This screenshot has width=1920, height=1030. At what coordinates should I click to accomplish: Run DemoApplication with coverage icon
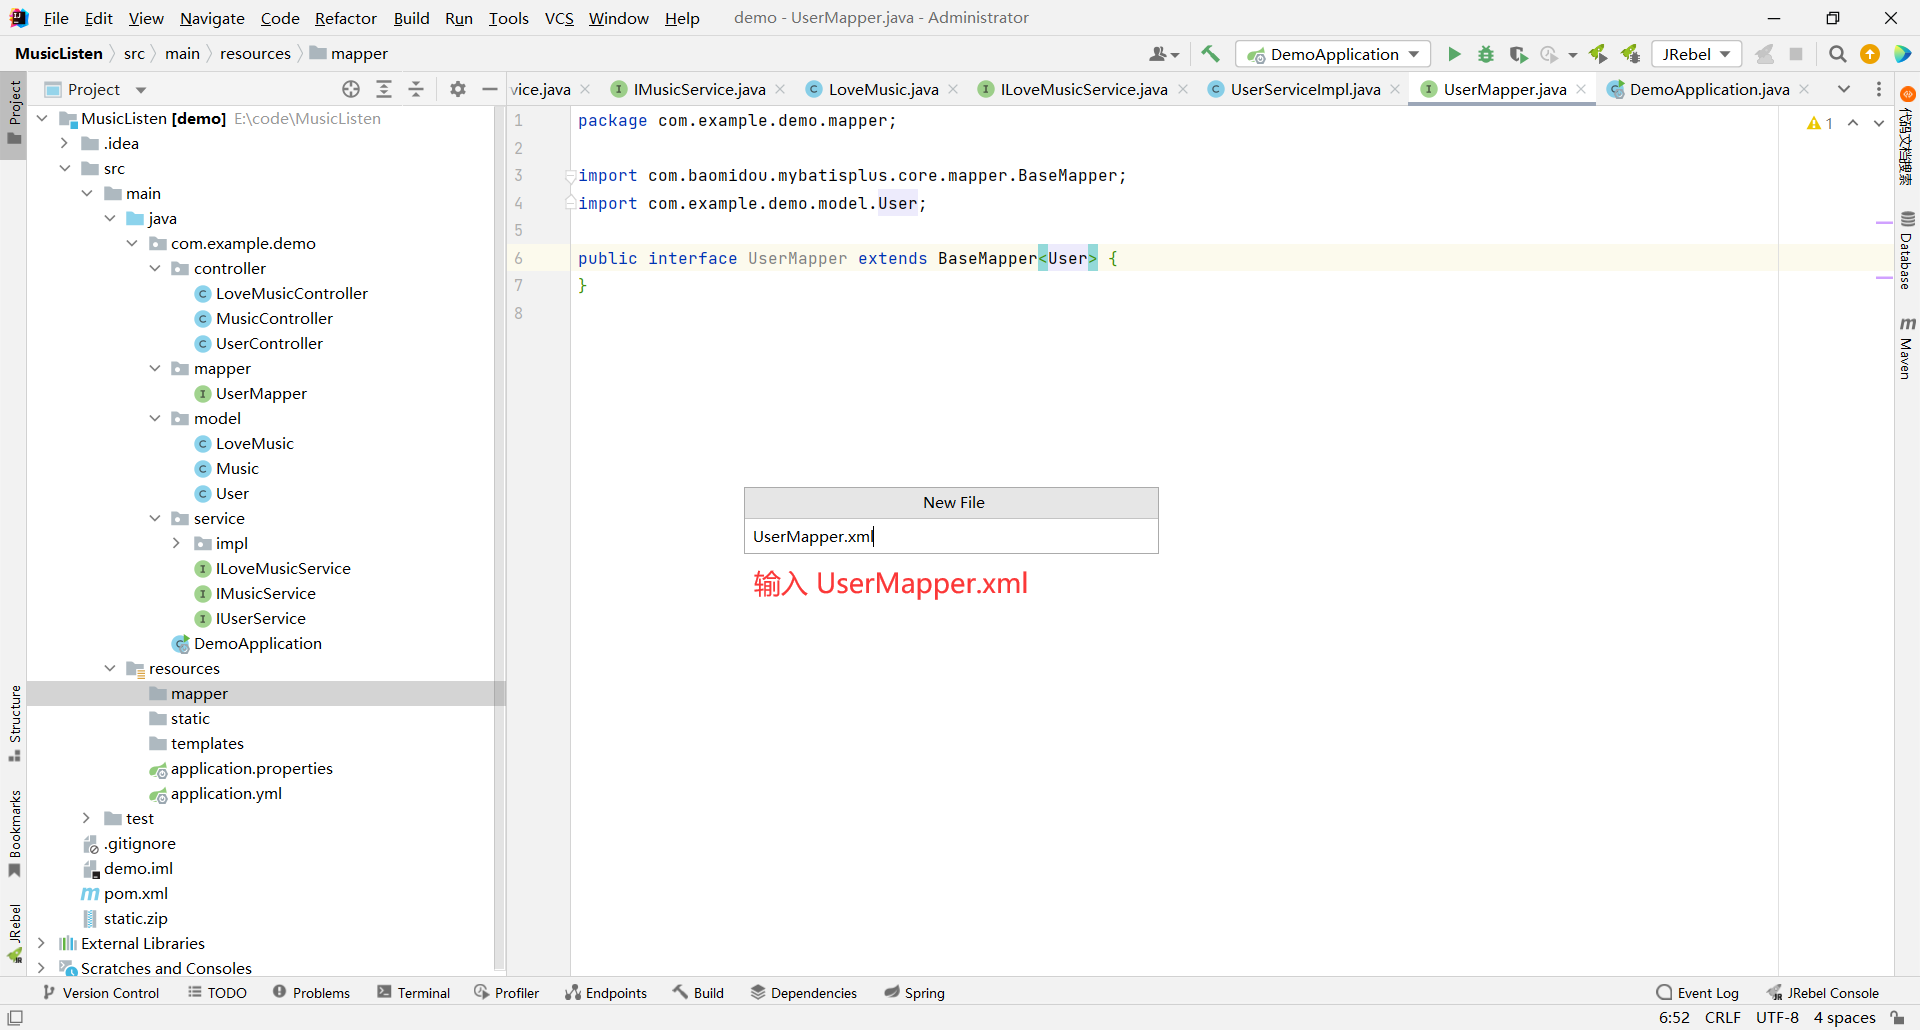point(1518,54)
